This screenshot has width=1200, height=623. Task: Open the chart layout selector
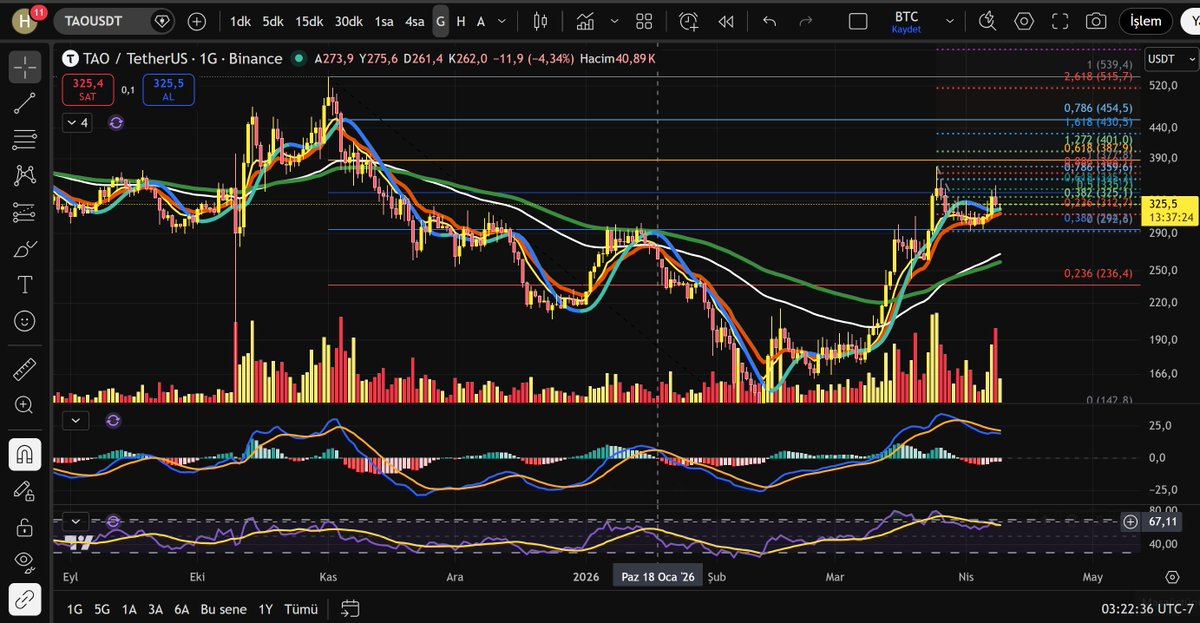857,21
